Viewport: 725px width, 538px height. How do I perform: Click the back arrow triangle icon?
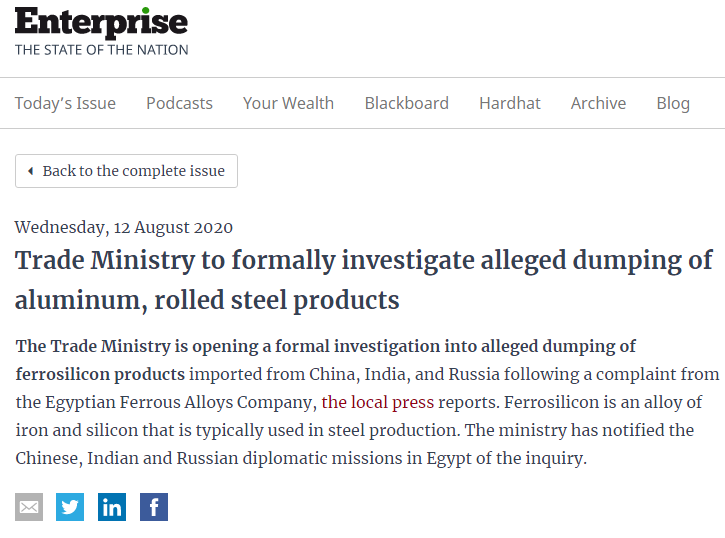click(30, 171)
